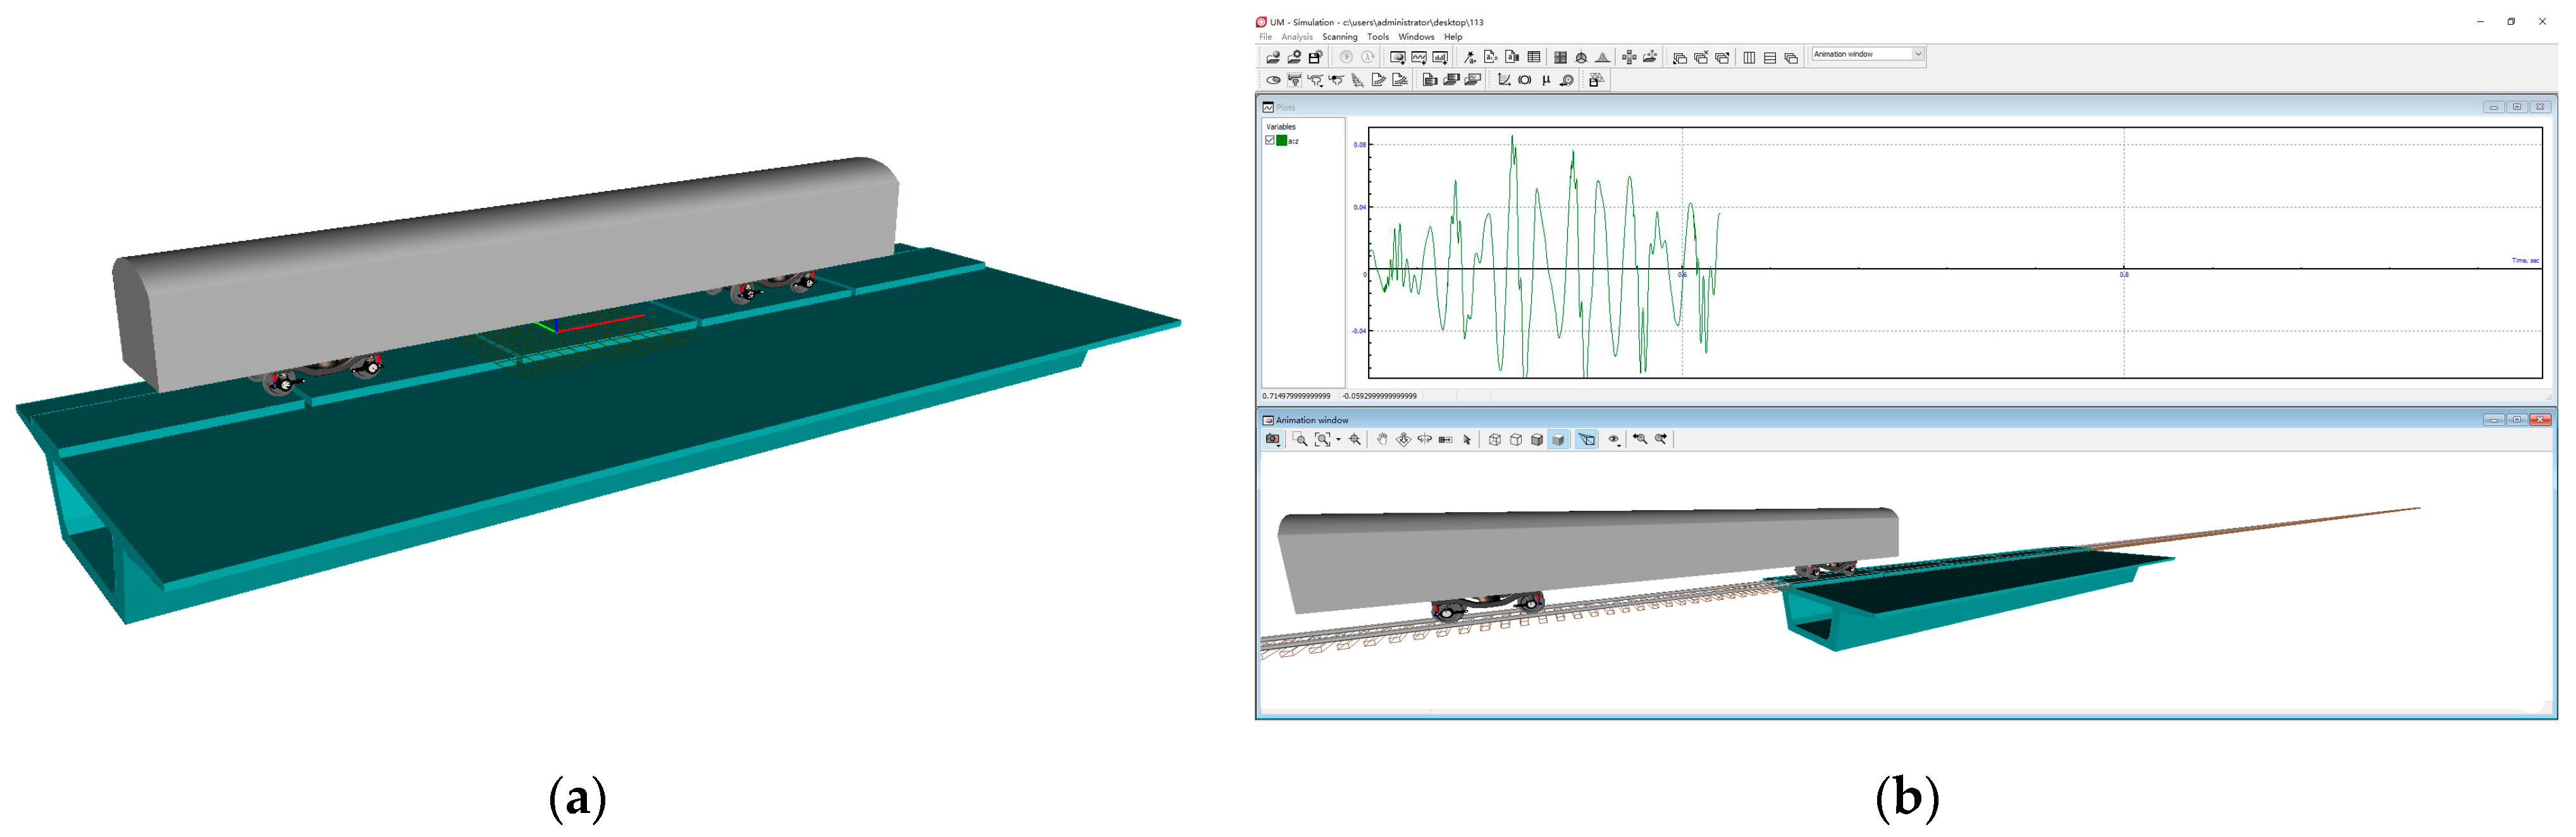Open the Animation window combo box
Viewport: 2576px width, 837px height.
[1917, 54]
